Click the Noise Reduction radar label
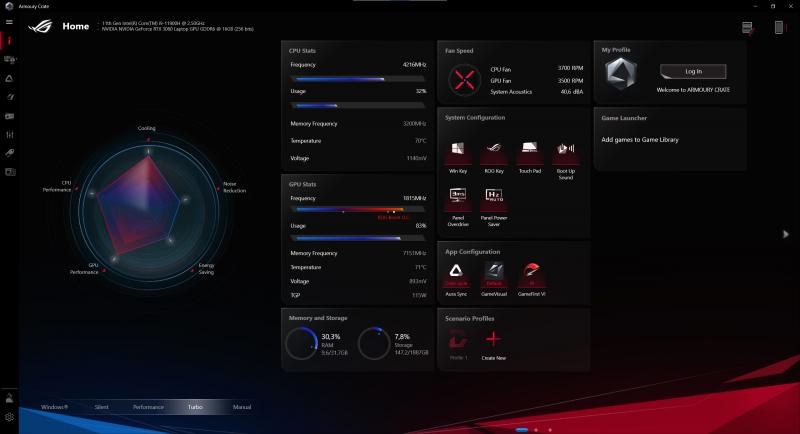 pos(234,187)
